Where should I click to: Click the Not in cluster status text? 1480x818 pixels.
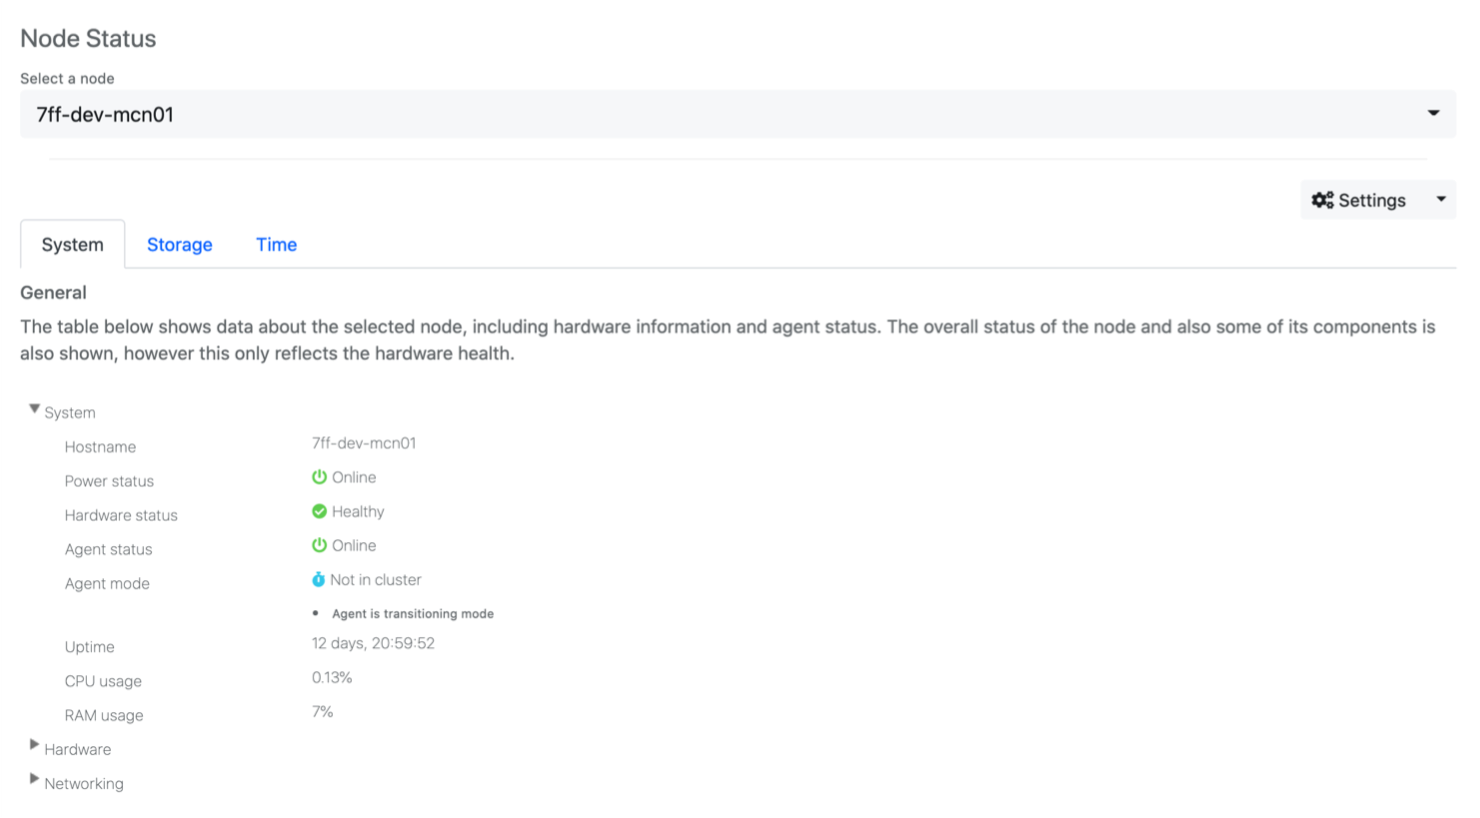point(376,579)
